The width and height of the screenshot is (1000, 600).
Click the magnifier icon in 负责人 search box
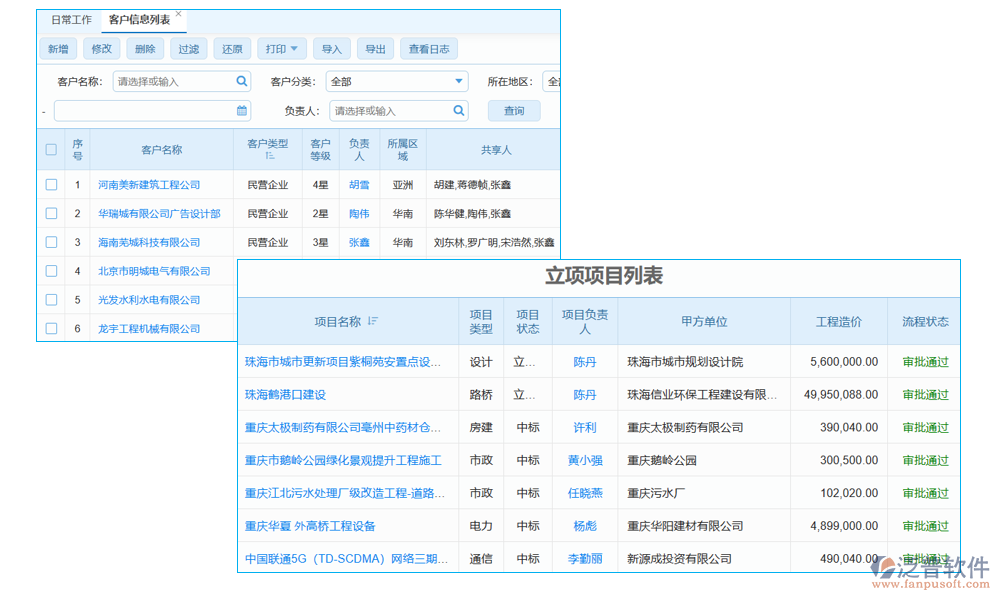tap(459, 111)
